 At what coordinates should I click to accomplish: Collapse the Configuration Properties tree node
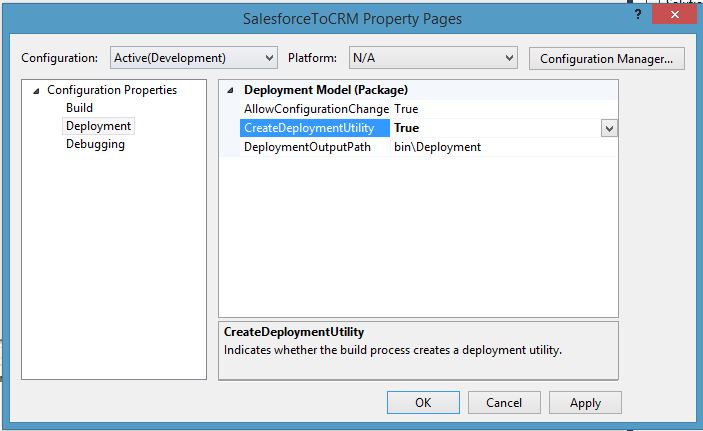coord(37,91)
